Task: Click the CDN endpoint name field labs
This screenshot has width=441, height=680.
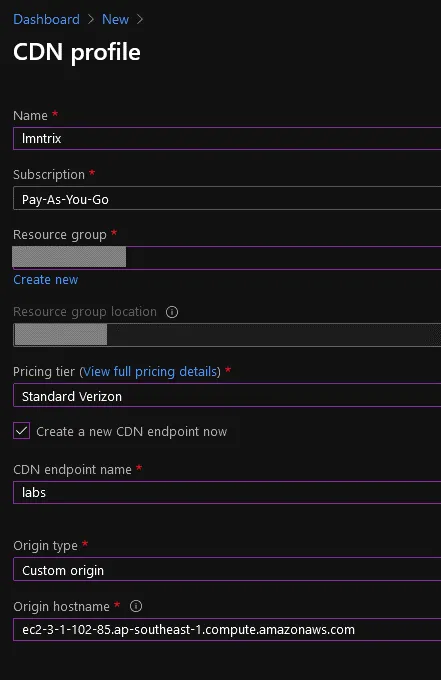Action: pyautogui.click(x=227, y=493)
